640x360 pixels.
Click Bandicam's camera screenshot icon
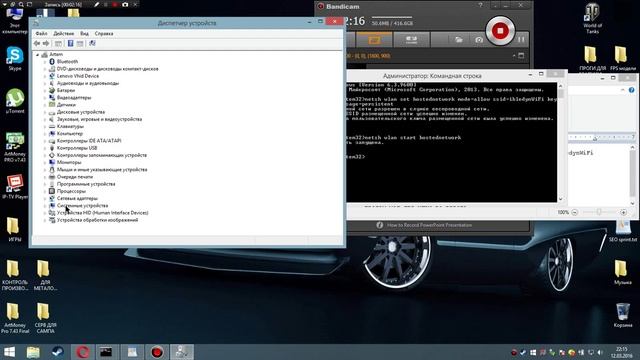(x=479, y=40)
